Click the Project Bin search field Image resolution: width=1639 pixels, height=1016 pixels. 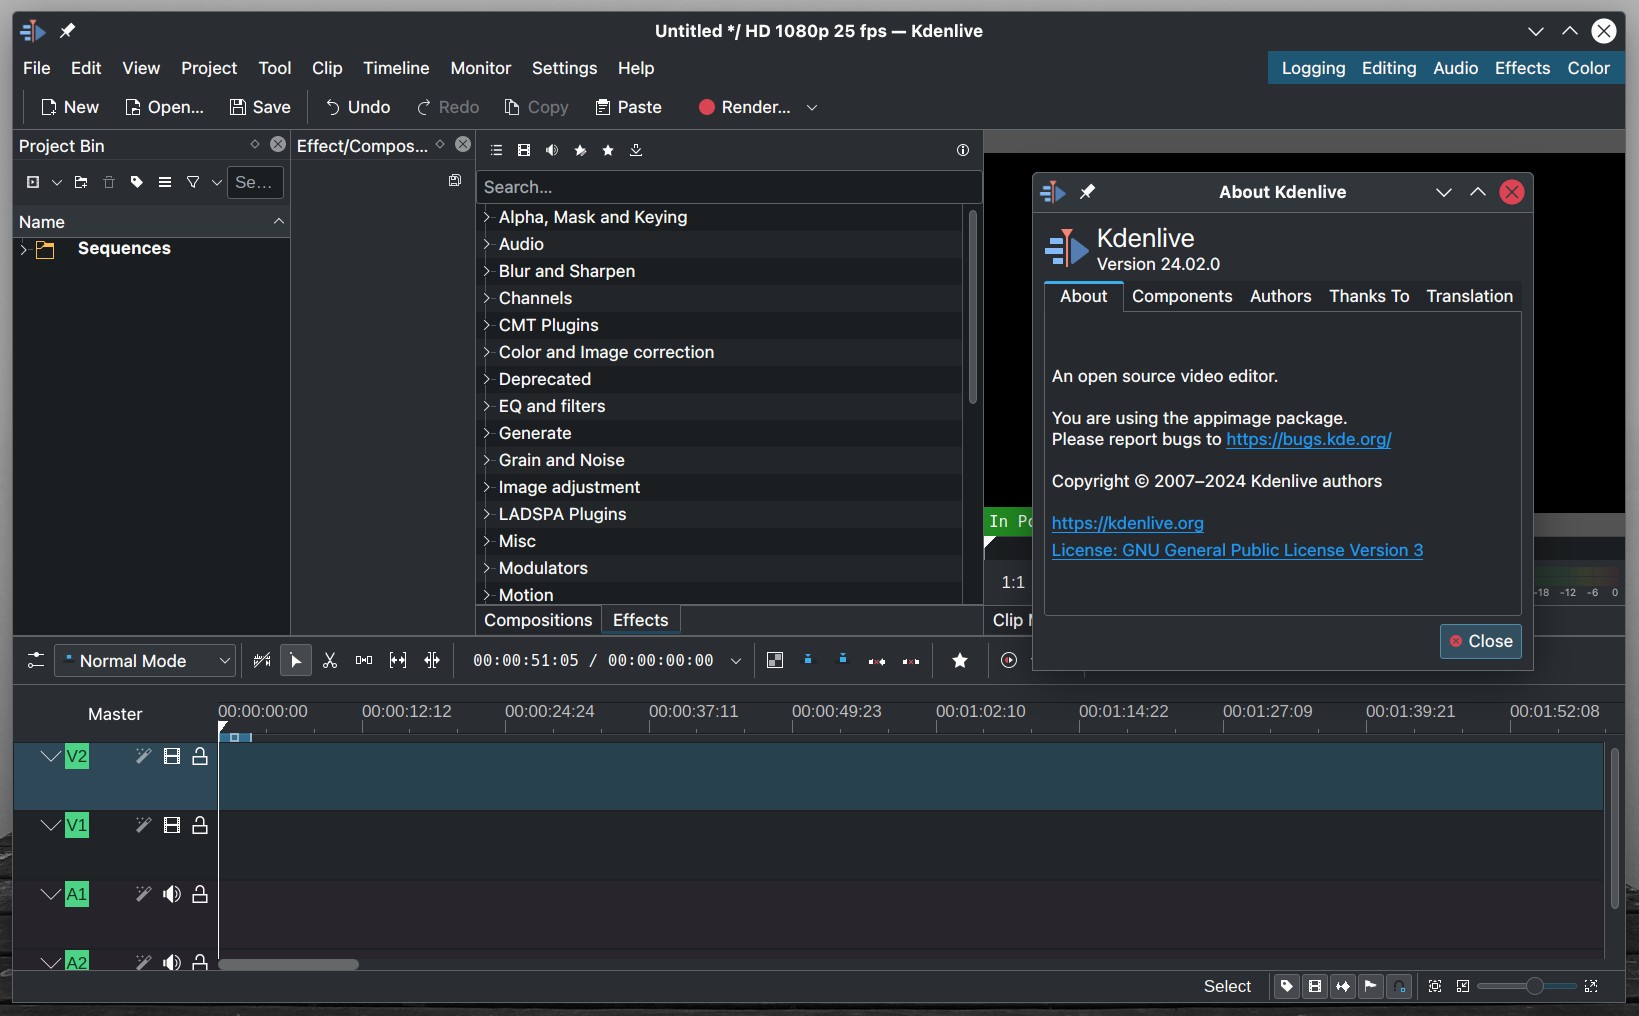[256, 182]
